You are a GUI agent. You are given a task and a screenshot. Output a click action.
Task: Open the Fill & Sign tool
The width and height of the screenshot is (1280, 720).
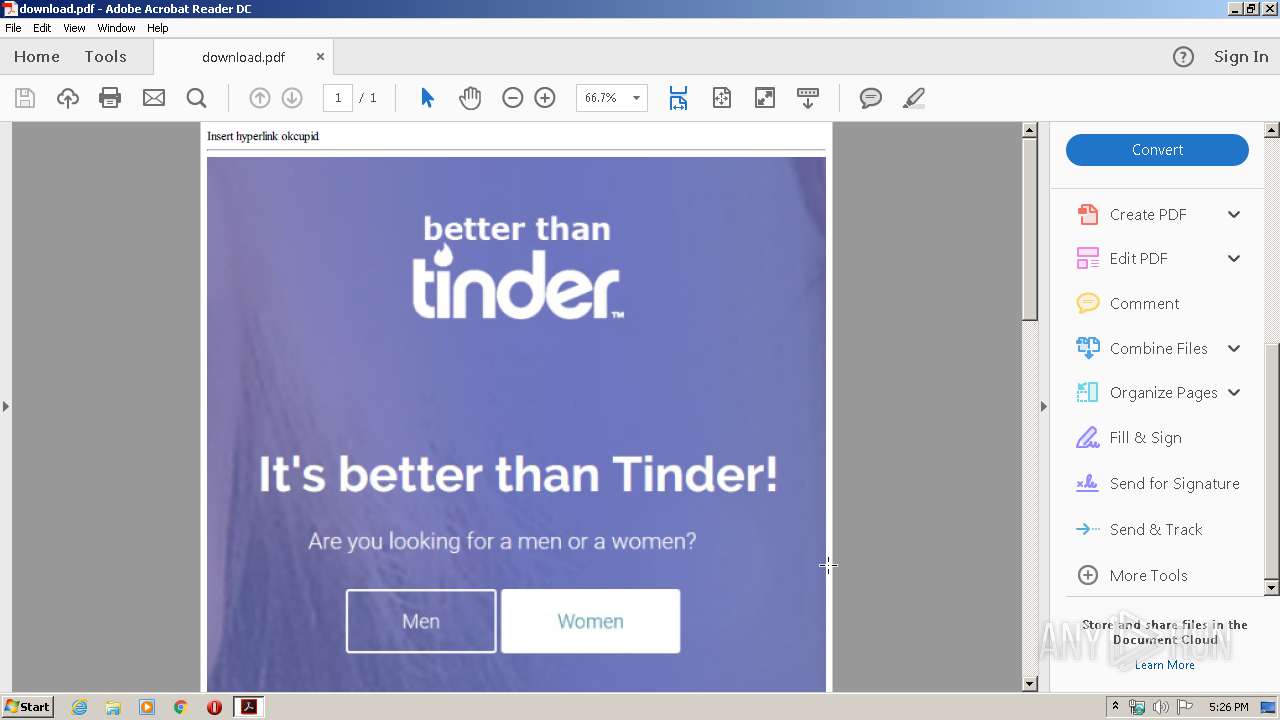click(x=1145, y=437)
